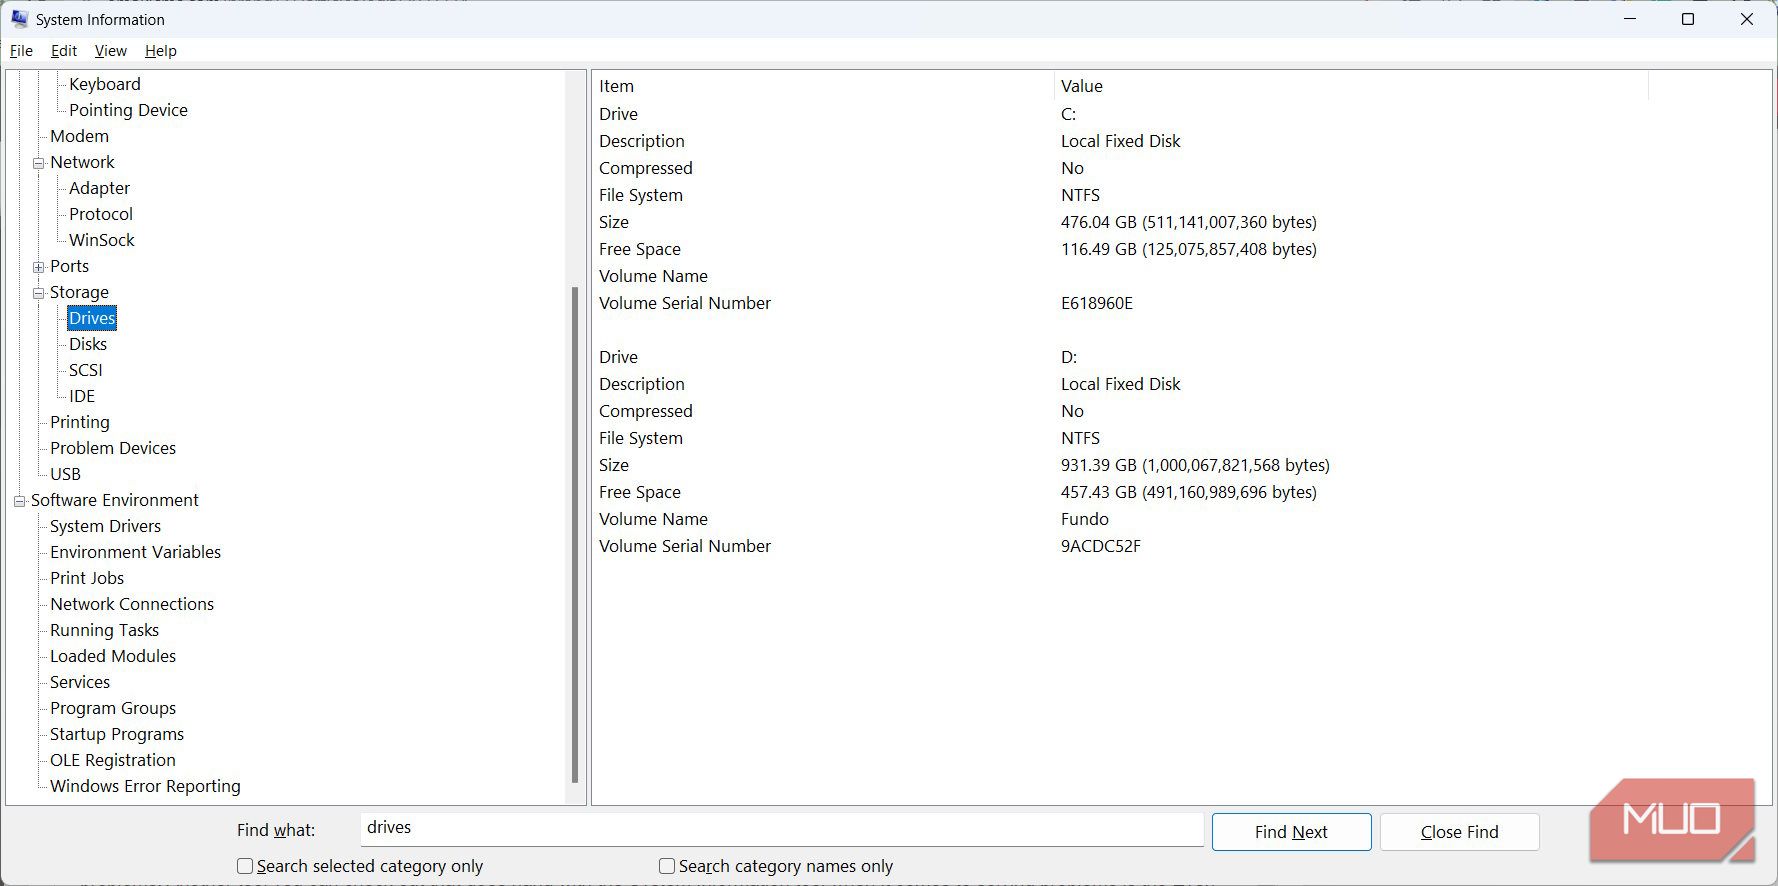
Task: Open the View menu
Action: pyautogui.click(x=110, y=51)
